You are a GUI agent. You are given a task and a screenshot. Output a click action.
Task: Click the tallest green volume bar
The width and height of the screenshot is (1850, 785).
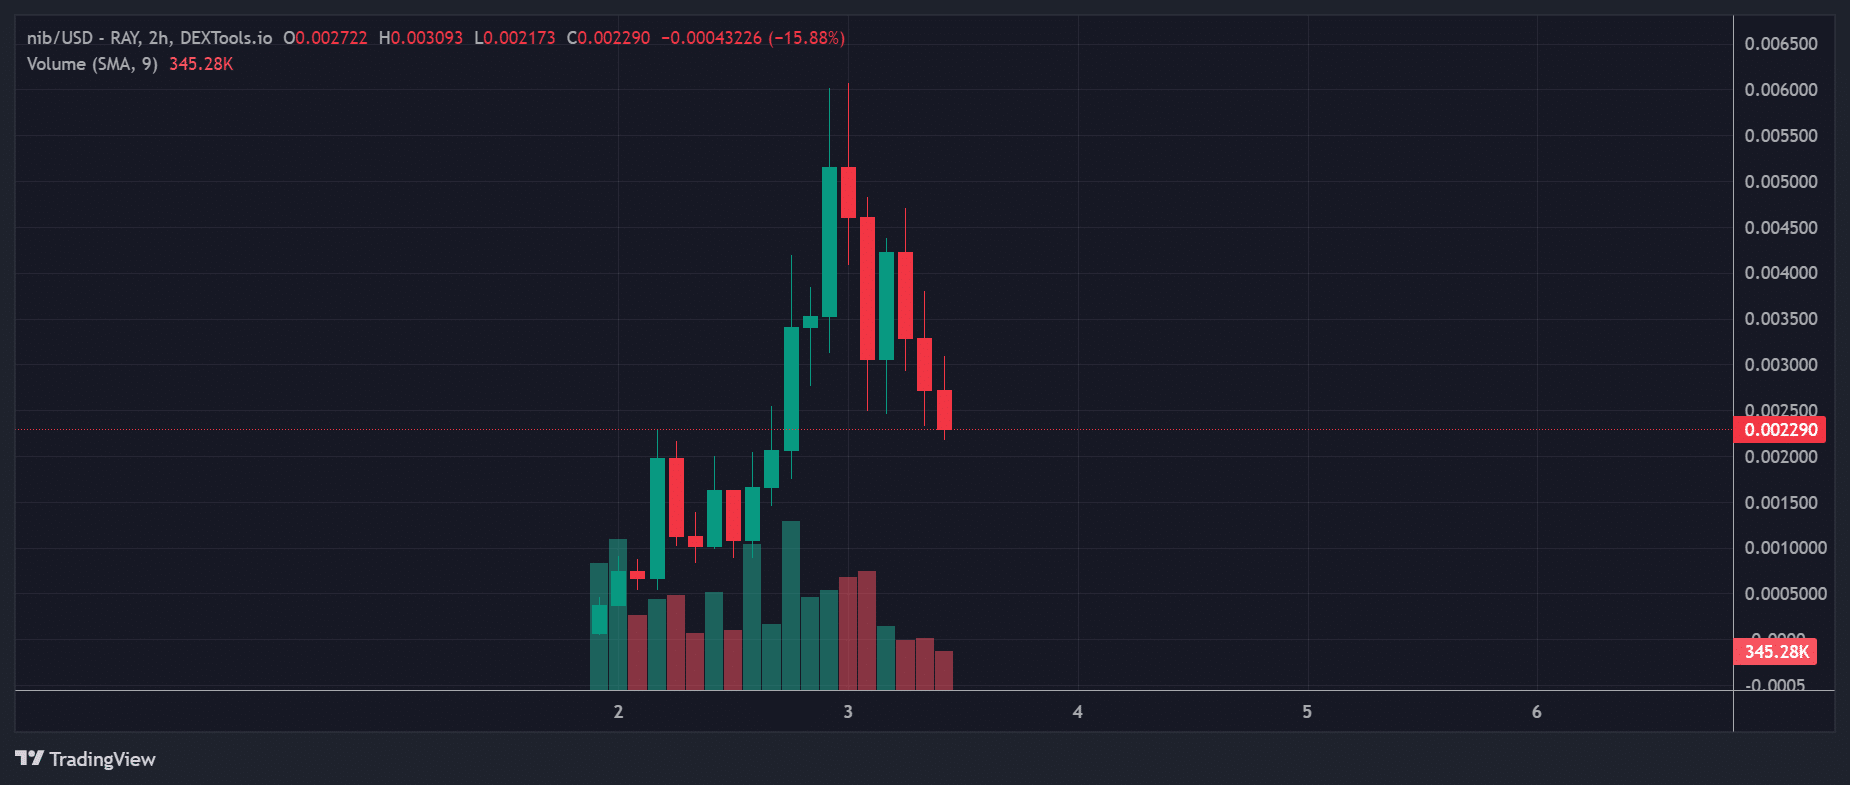coord(791,605)
